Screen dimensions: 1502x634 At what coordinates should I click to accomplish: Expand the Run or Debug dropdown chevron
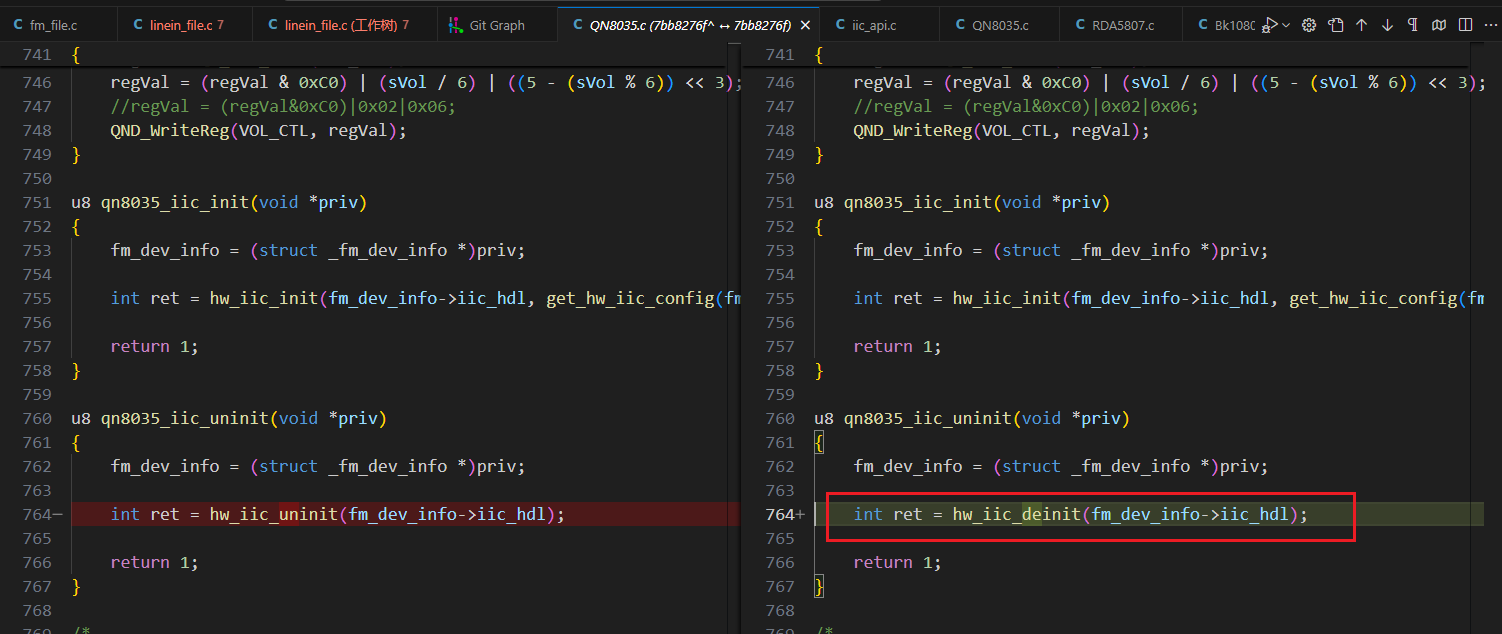(1286, 25)
